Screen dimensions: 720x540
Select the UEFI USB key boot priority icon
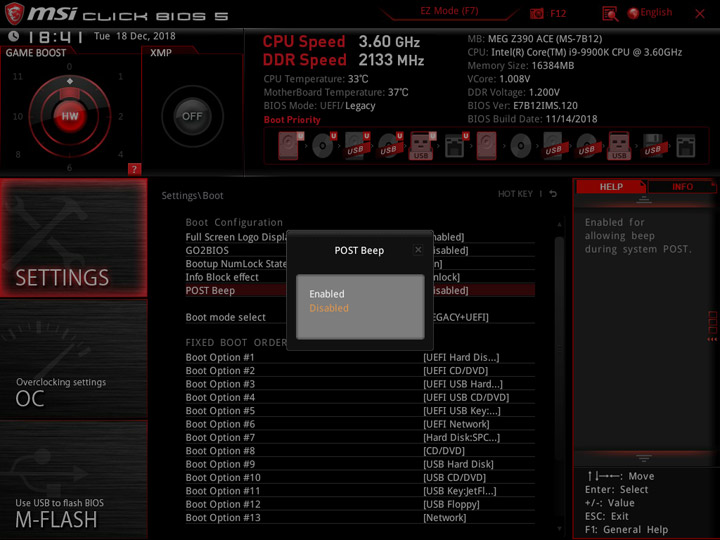click(x=422, y=146)
